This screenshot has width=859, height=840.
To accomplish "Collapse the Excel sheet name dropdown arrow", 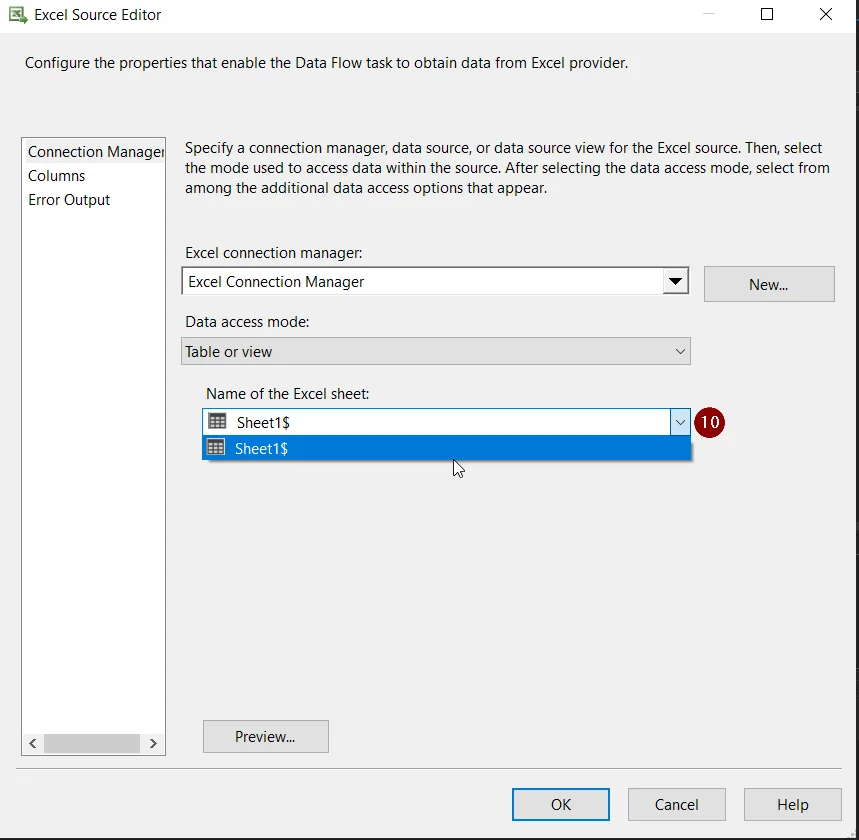I will [x=680, y=422].
